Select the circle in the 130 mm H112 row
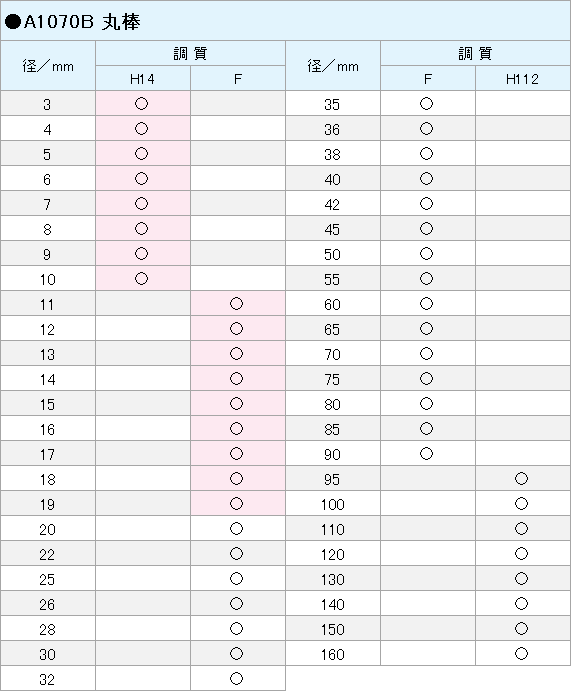 click(x=522, y=579)
